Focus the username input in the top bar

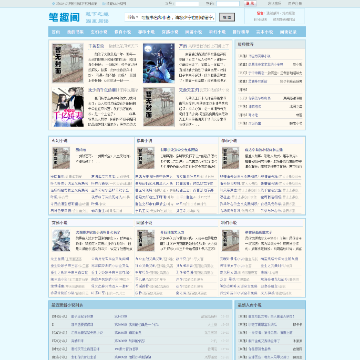(187, 4)
